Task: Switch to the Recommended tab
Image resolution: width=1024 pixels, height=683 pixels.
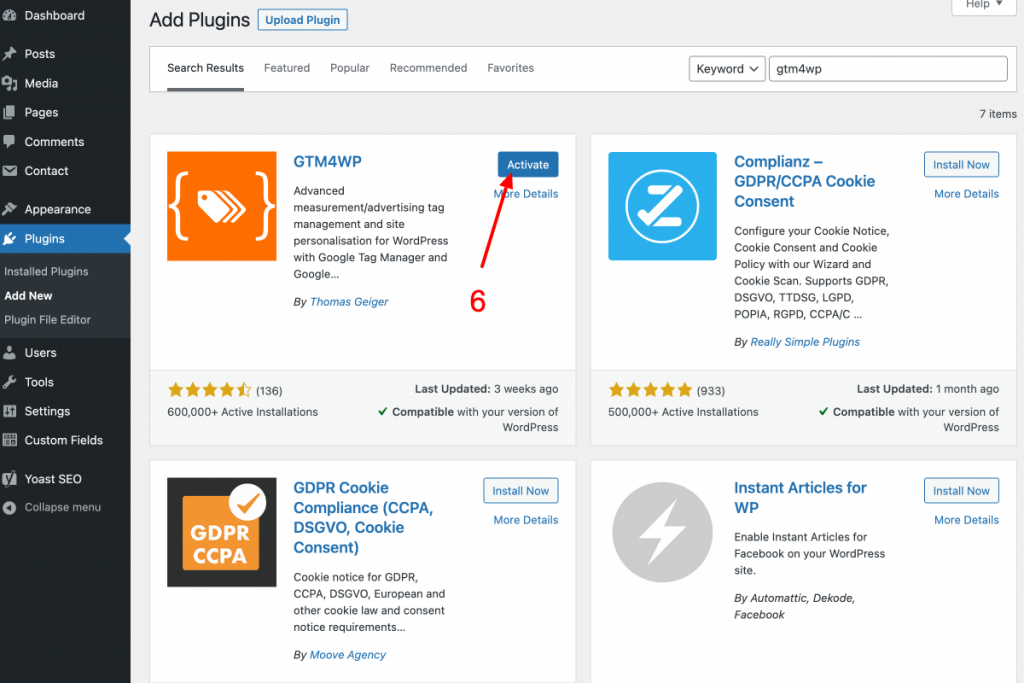Action: tap(428, 68)
